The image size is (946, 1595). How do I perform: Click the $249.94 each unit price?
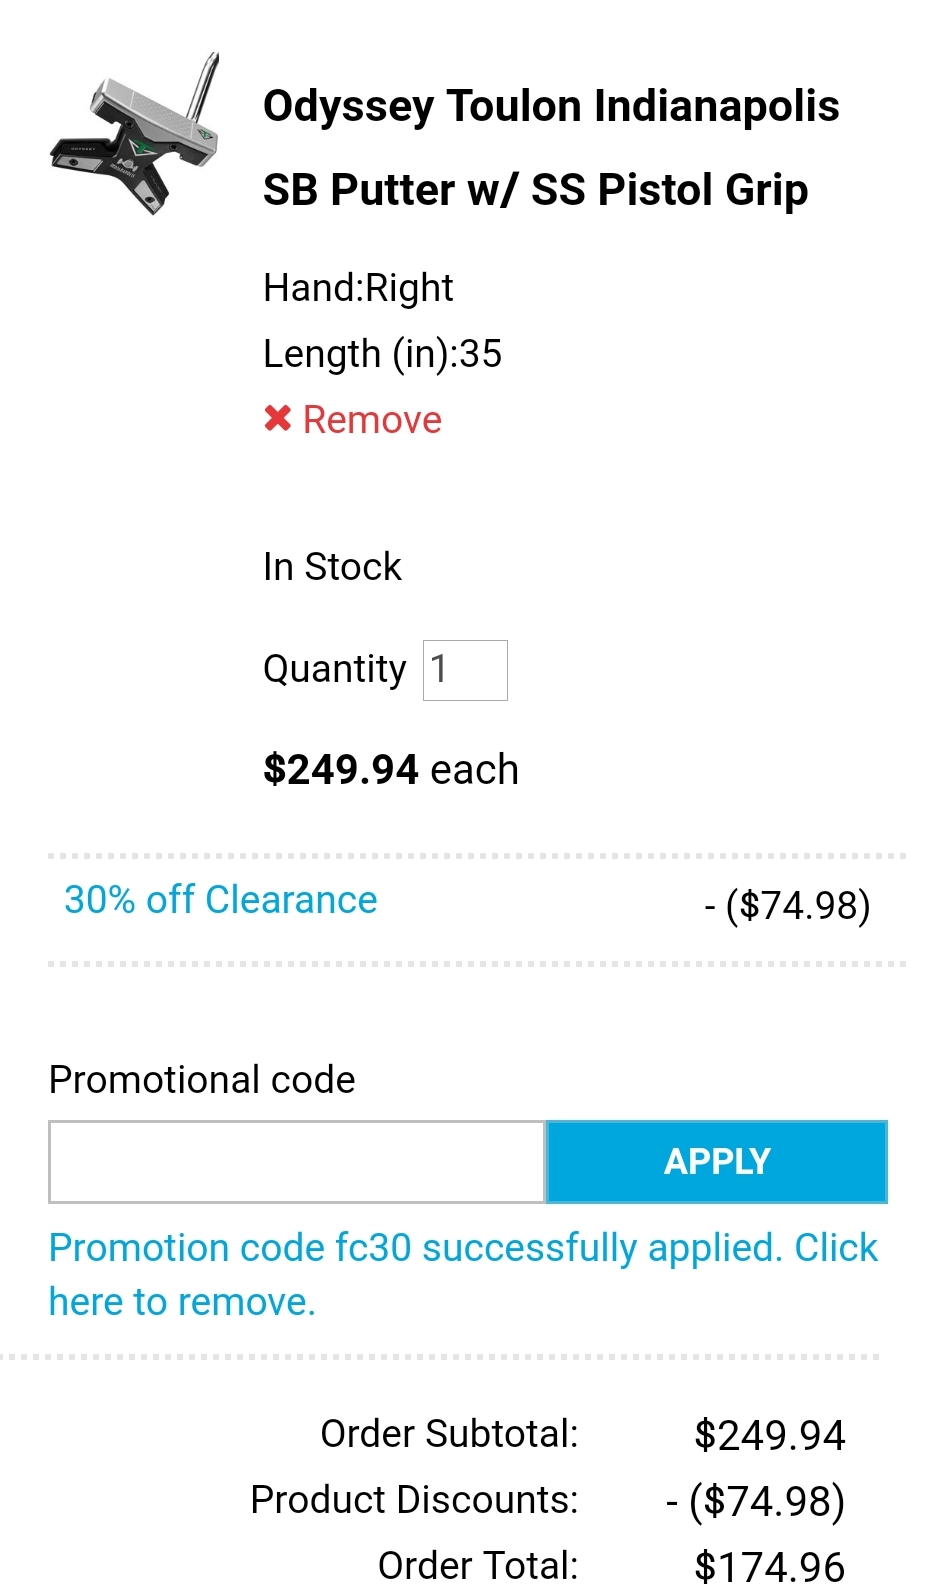click(390, 770)
